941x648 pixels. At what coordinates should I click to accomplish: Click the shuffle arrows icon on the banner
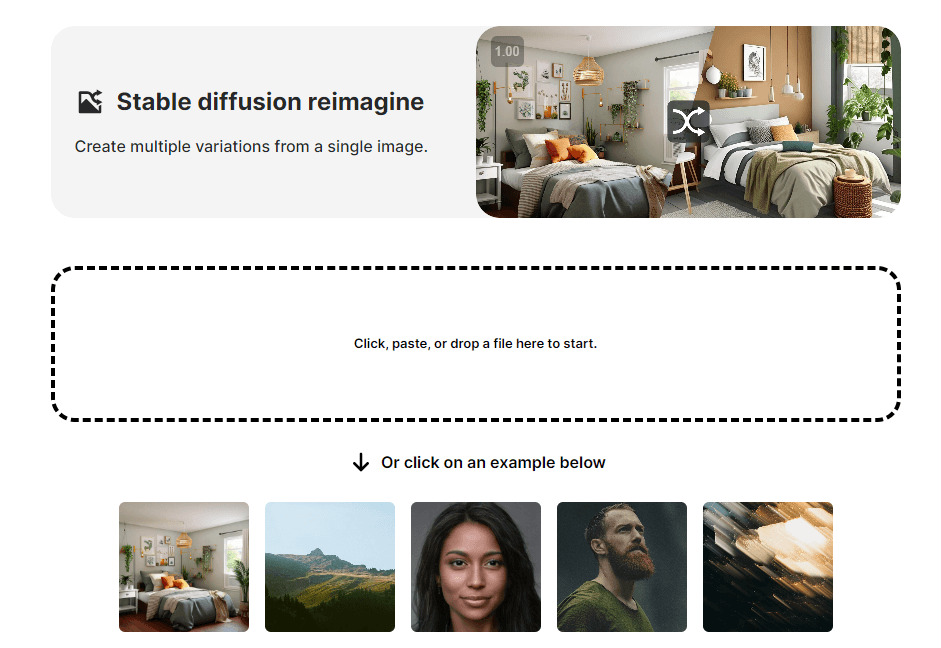pos(688,122)
